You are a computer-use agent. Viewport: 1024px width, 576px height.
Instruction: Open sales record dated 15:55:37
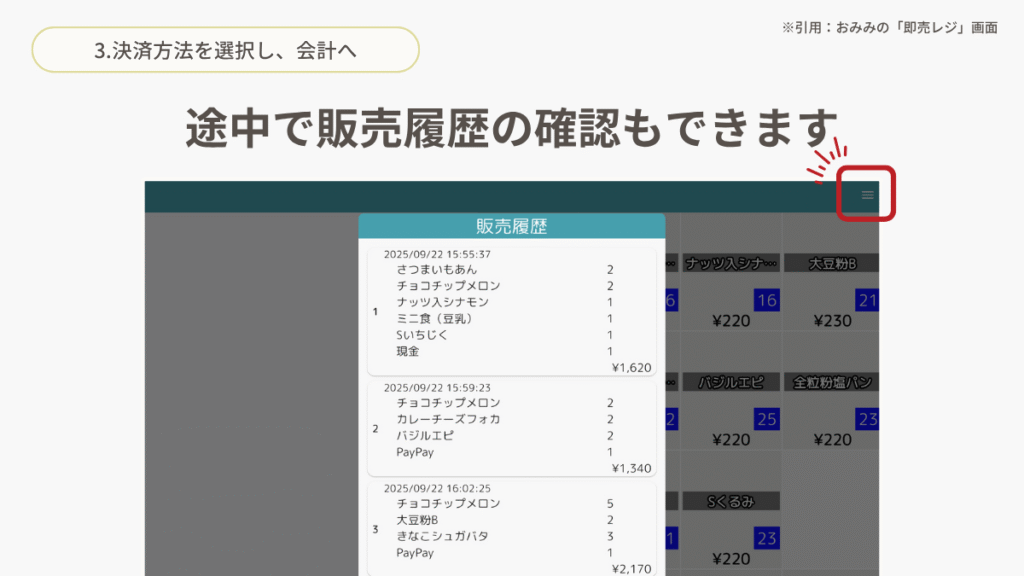tap(511, 311)
